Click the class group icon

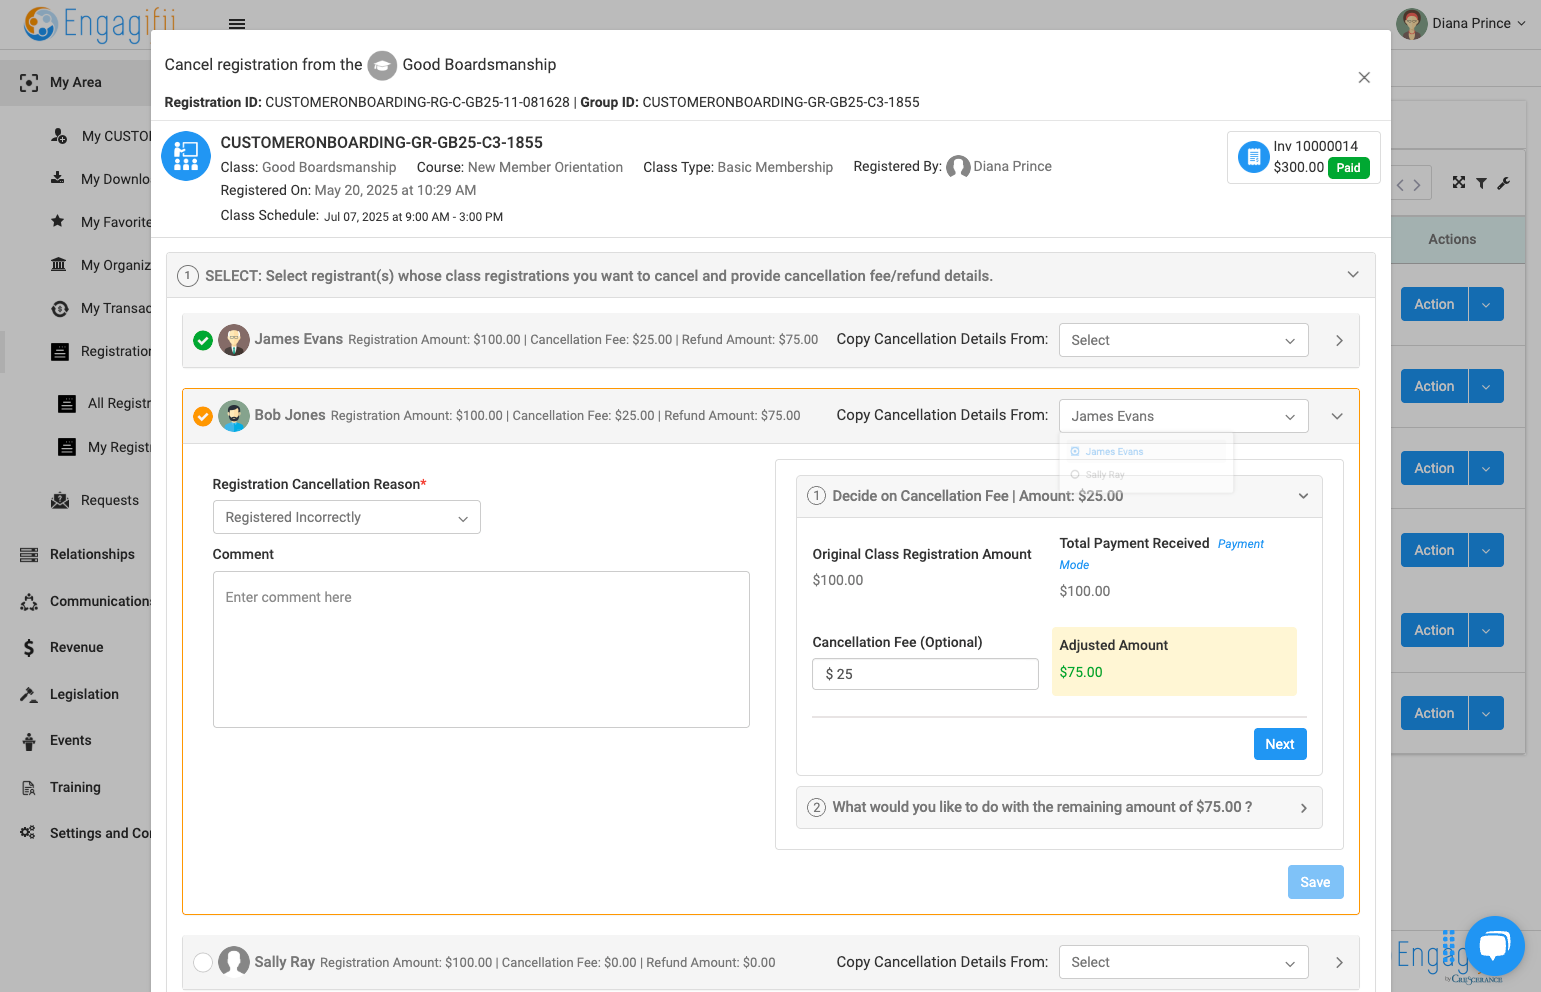coord(186,156)
